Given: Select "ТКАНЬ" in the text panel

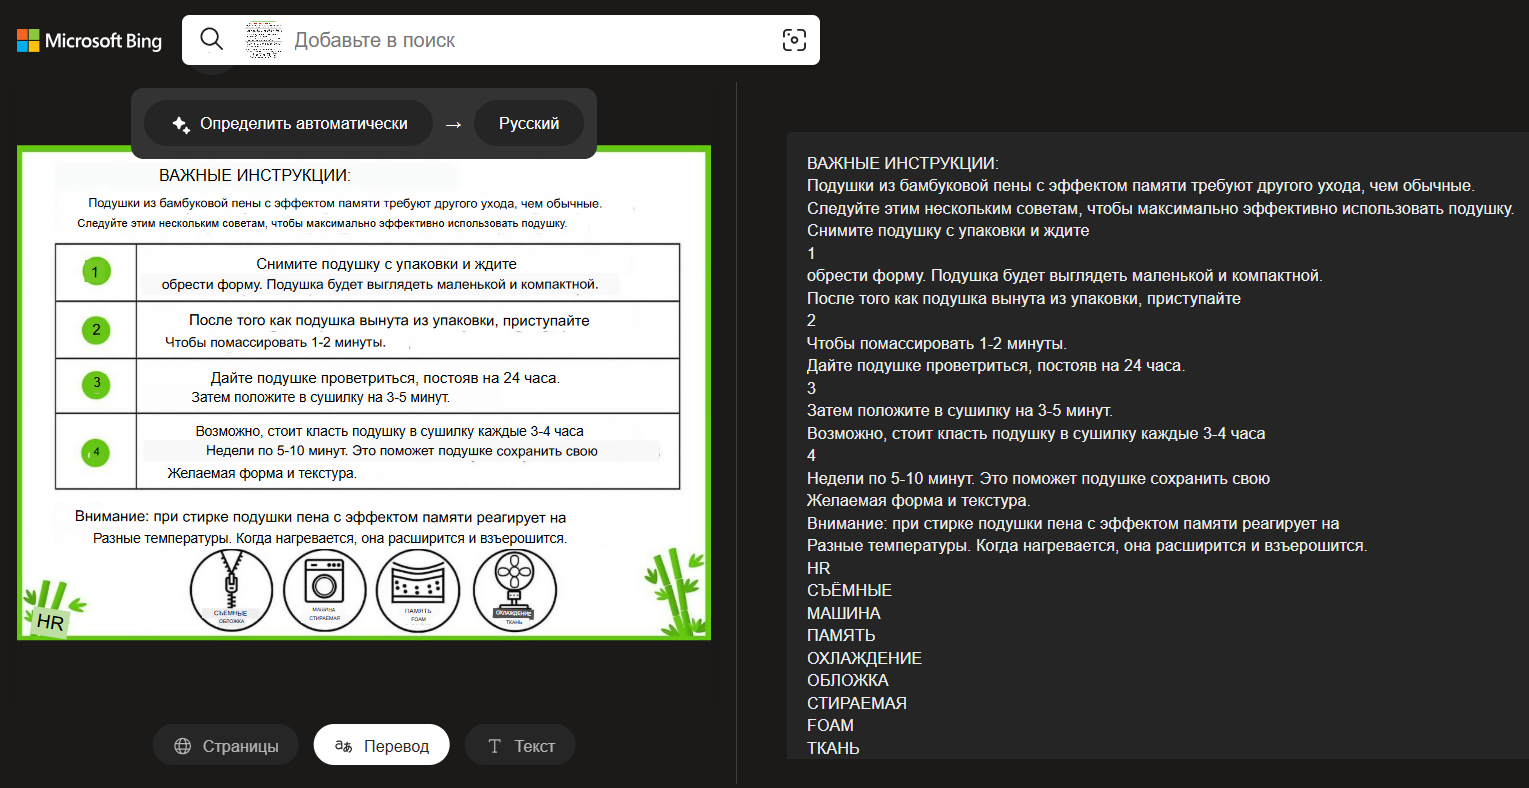Looking at the screenshot, I should pos(834,748).
